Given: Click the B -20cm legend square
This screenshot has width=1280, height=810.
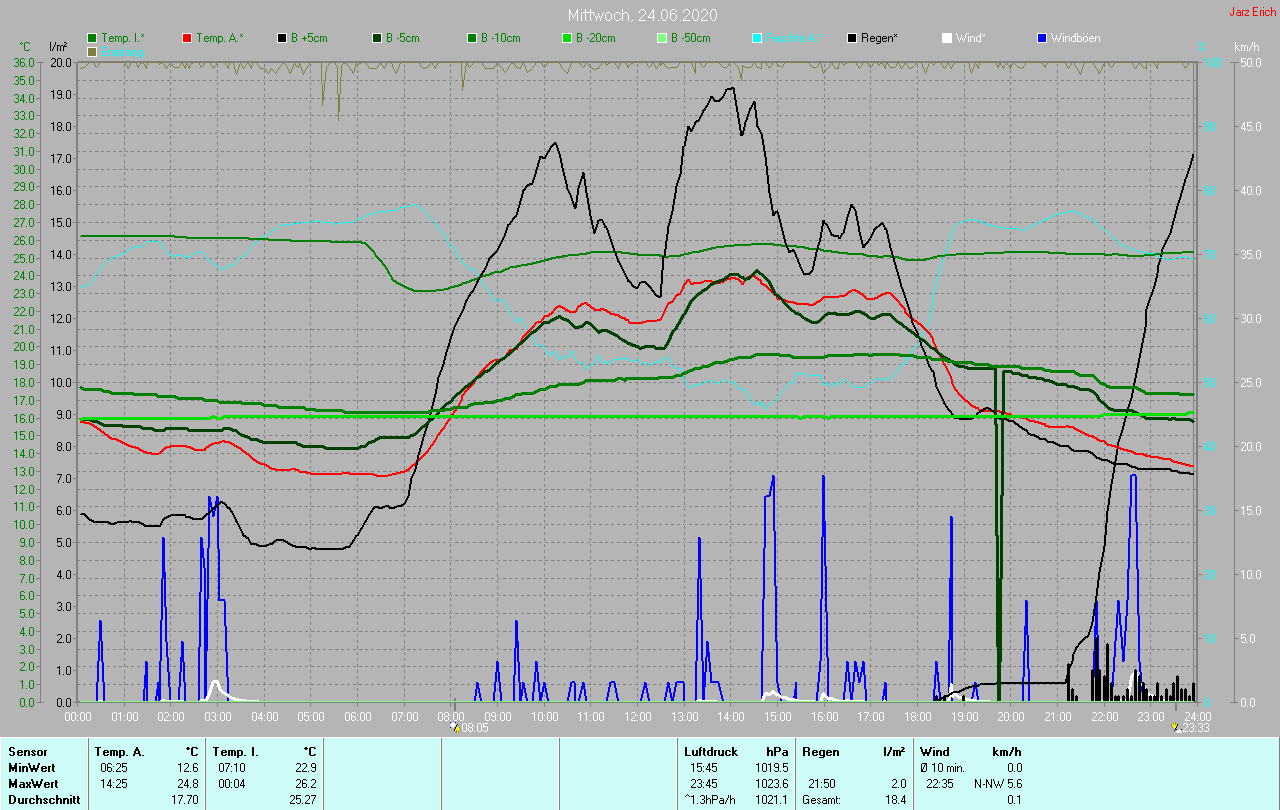Looking at the screenshot, I should pyautogui.click(x=567, y=38).
